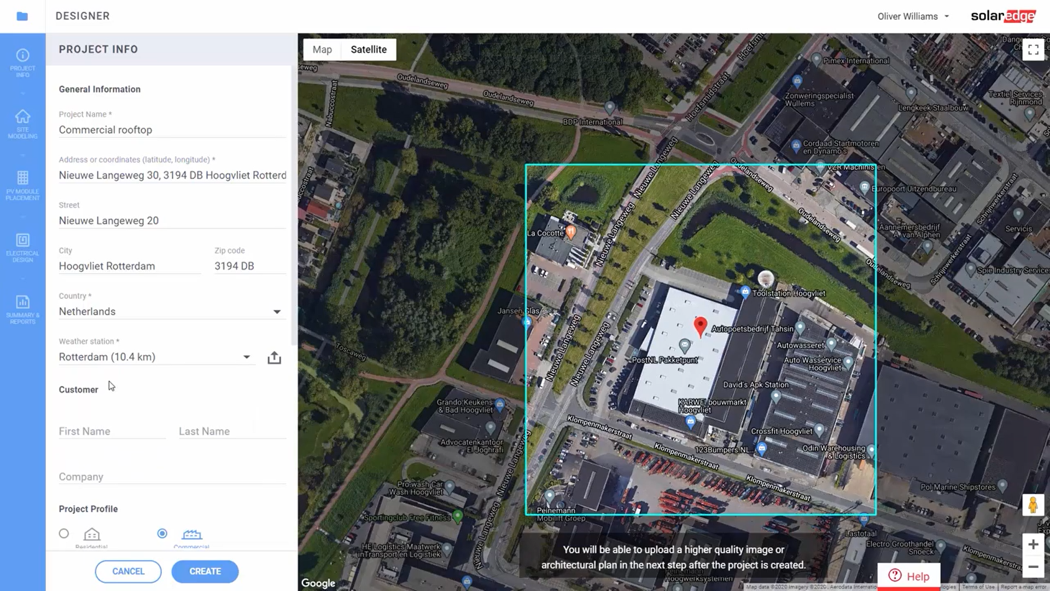Toggle fullscreen map view
1050x591 pixels.
[1033, 49]
